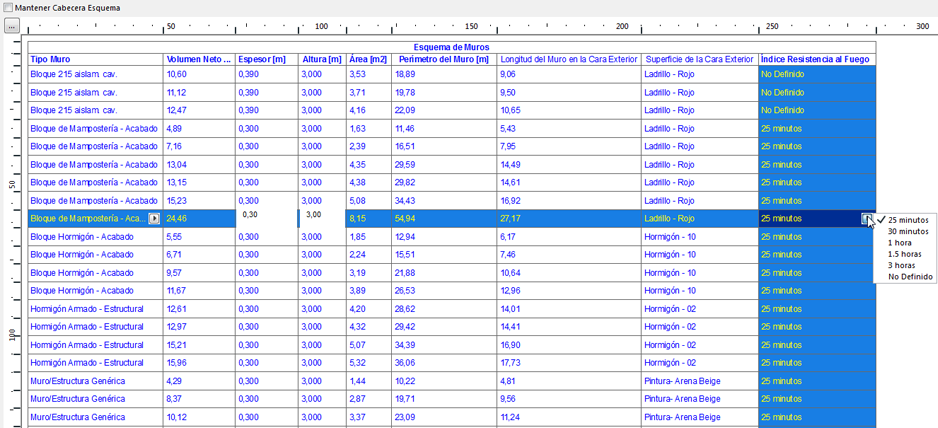This screenshot has width=938, height=428.
Task: Select the checked 25 minutos option
Action: 907,220
